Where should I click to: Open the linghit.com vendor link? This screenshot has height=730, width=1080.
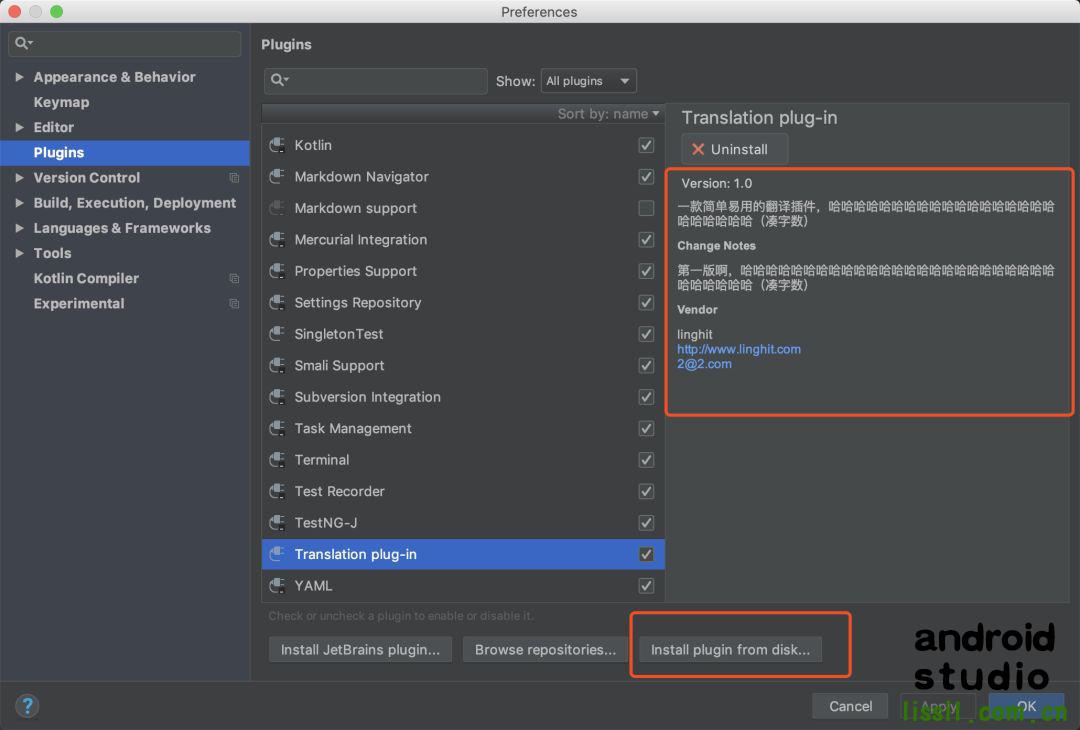click(x=738, y=349)
